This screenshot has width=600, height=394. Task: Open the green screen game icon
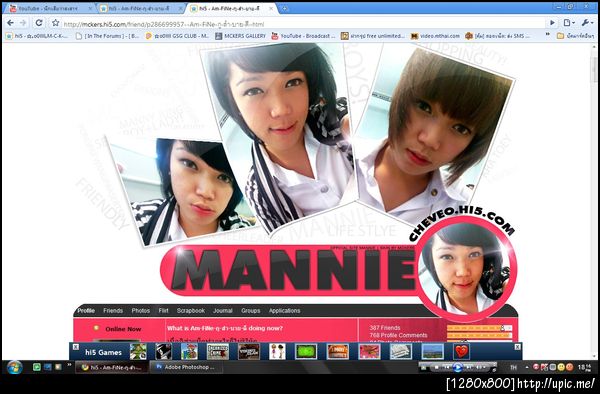[306, 352]
